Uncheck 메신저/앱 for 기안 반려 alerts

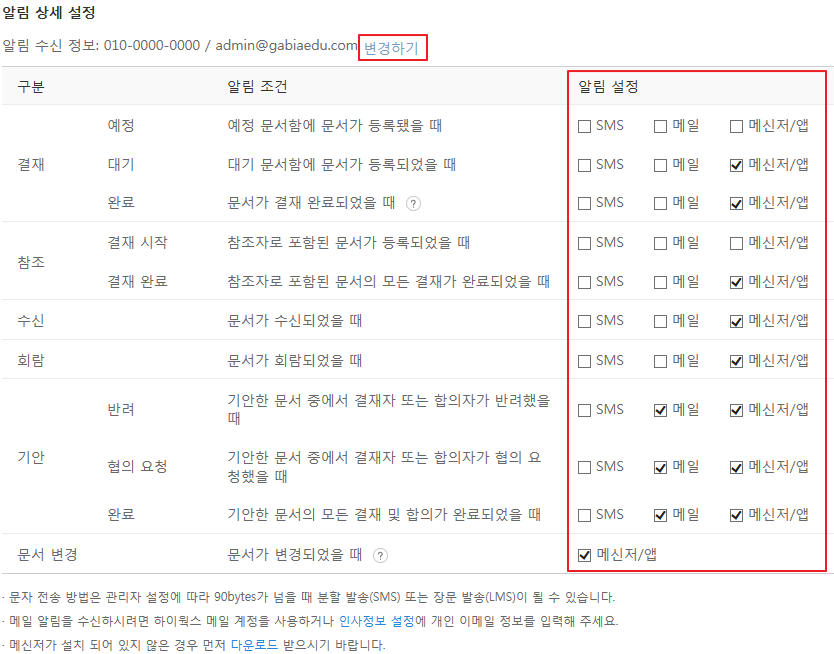(x=737, y=409)
